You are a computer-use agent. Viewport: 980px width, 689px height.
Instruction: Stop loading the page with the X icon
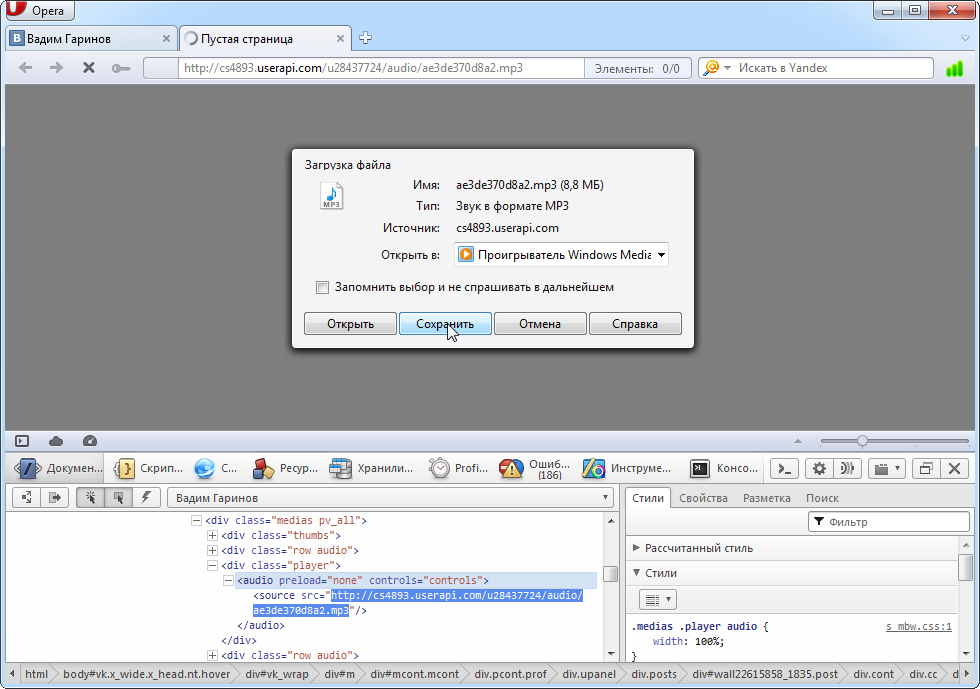89,68
